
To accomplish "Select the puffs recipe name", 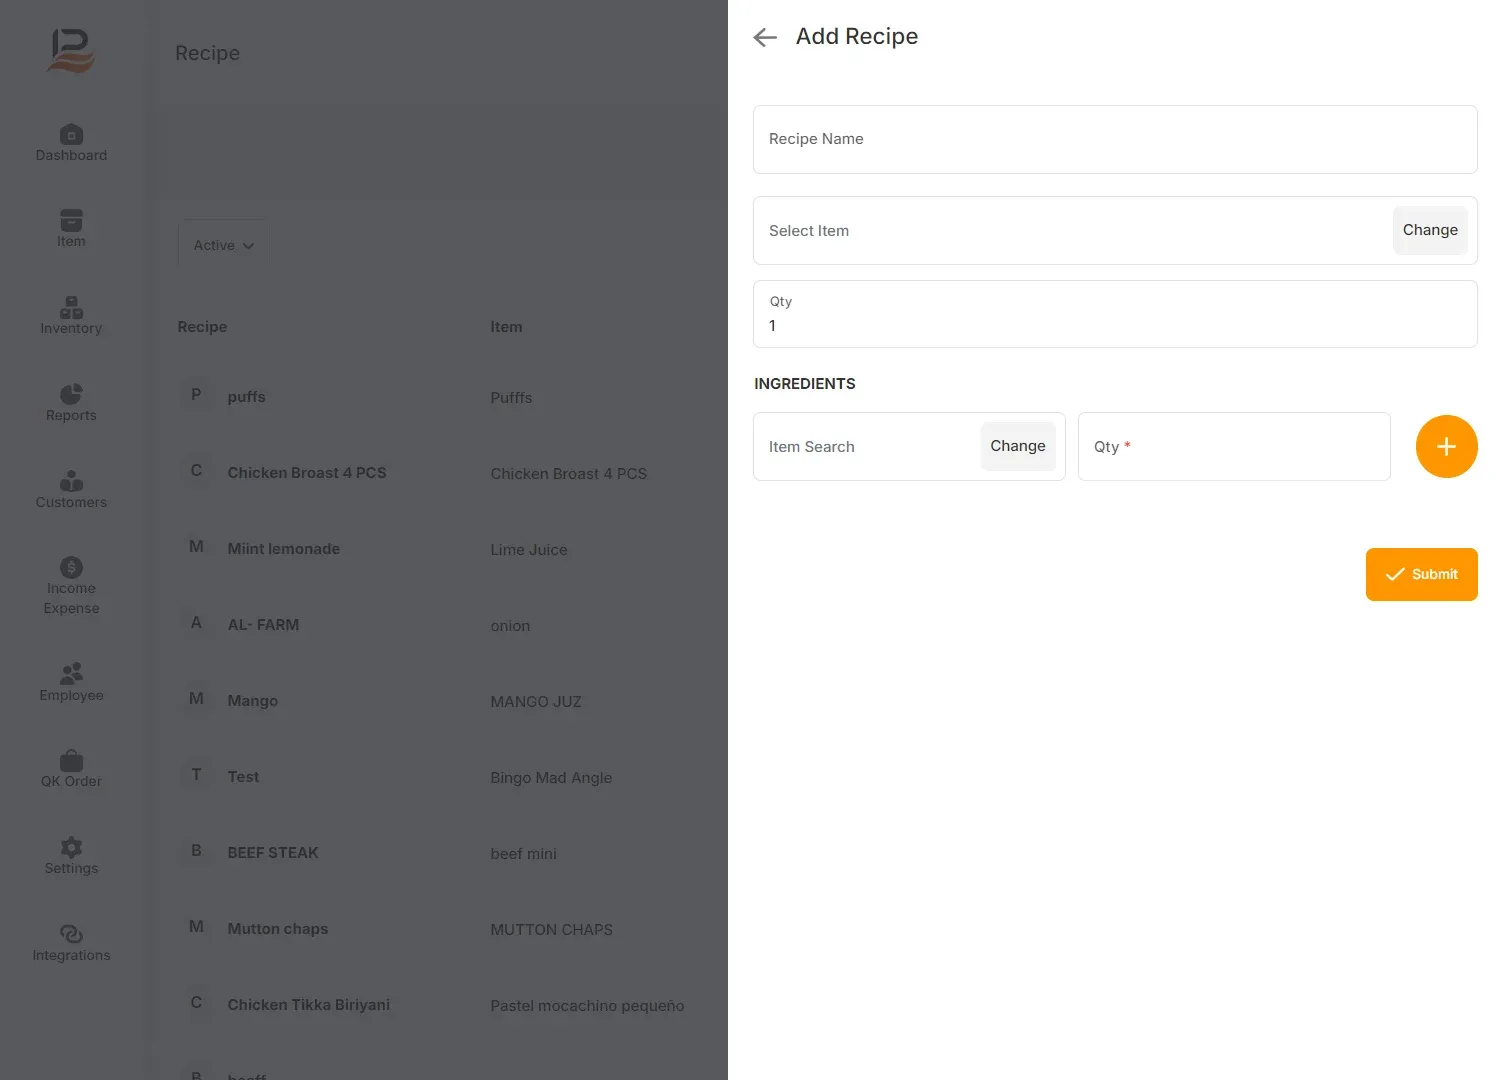I will tap(246, 397).
